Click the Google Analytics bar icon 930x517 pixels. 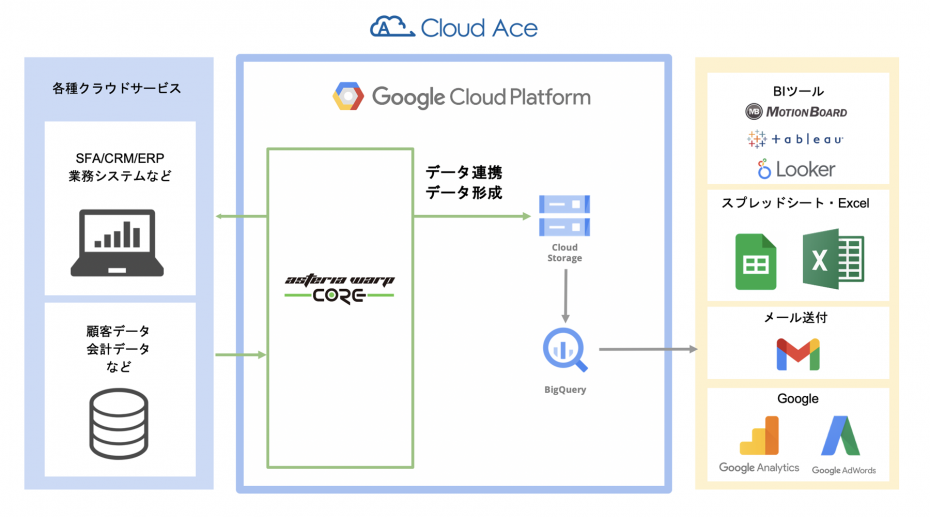tap(759, 436)
